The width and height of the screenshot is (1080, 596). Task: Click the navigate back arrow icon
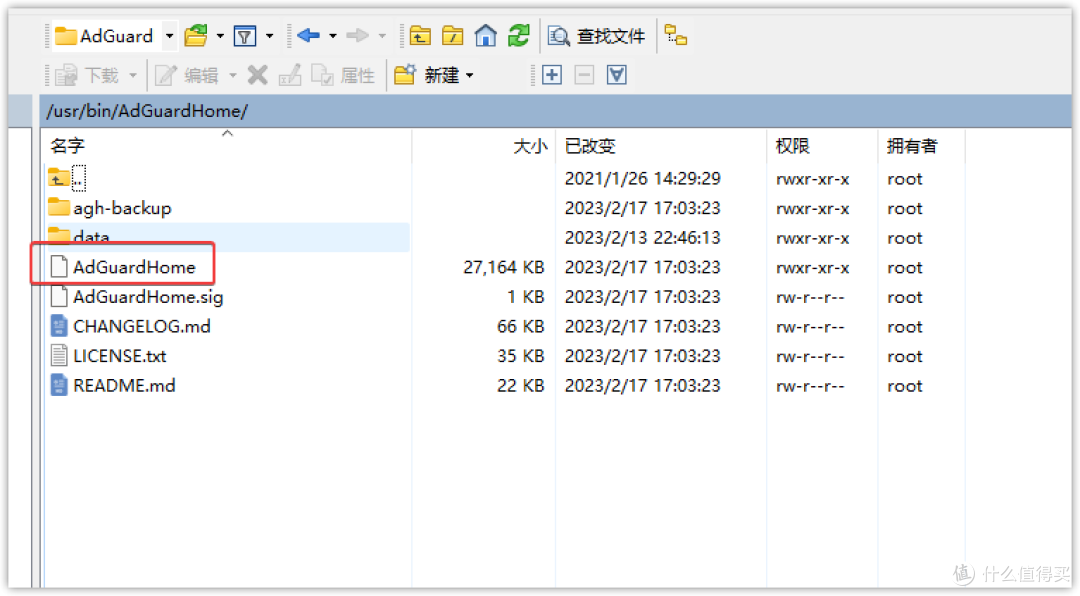click(308, 35)
